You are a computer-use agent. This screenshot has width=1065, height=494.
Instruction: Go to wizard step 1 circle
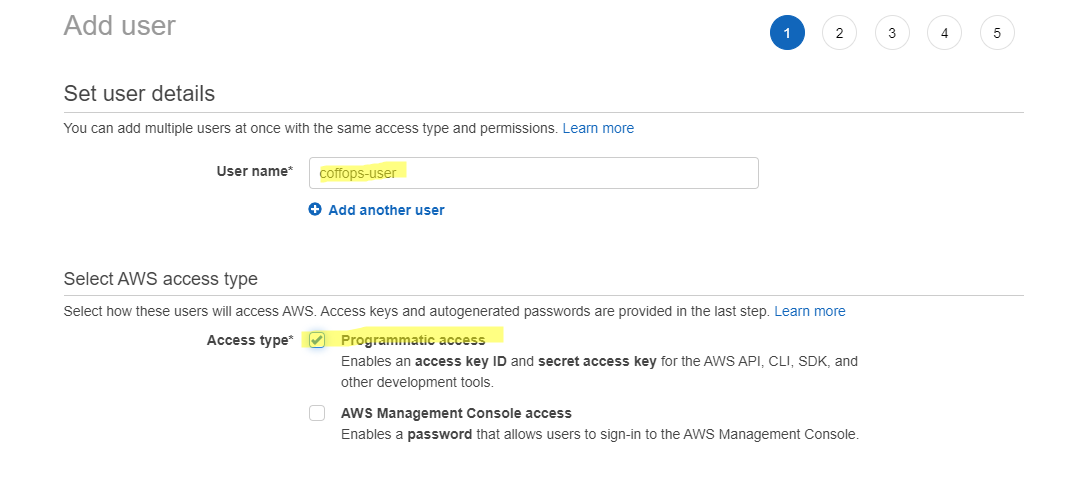[x=787, y=33]
